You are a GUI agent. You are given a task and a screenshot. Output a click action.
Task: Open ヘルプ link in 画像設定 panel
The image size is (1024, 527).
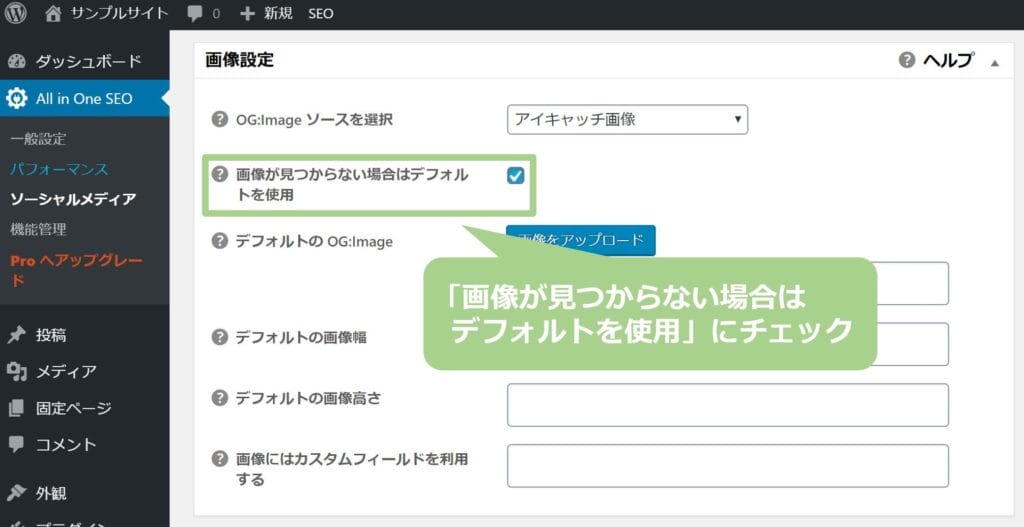(948, 61)
